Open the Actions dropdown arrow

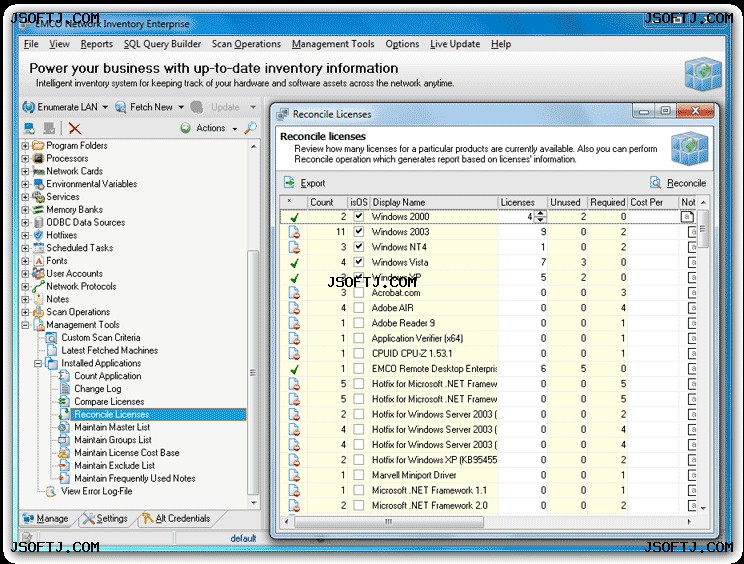click(234, 129)
